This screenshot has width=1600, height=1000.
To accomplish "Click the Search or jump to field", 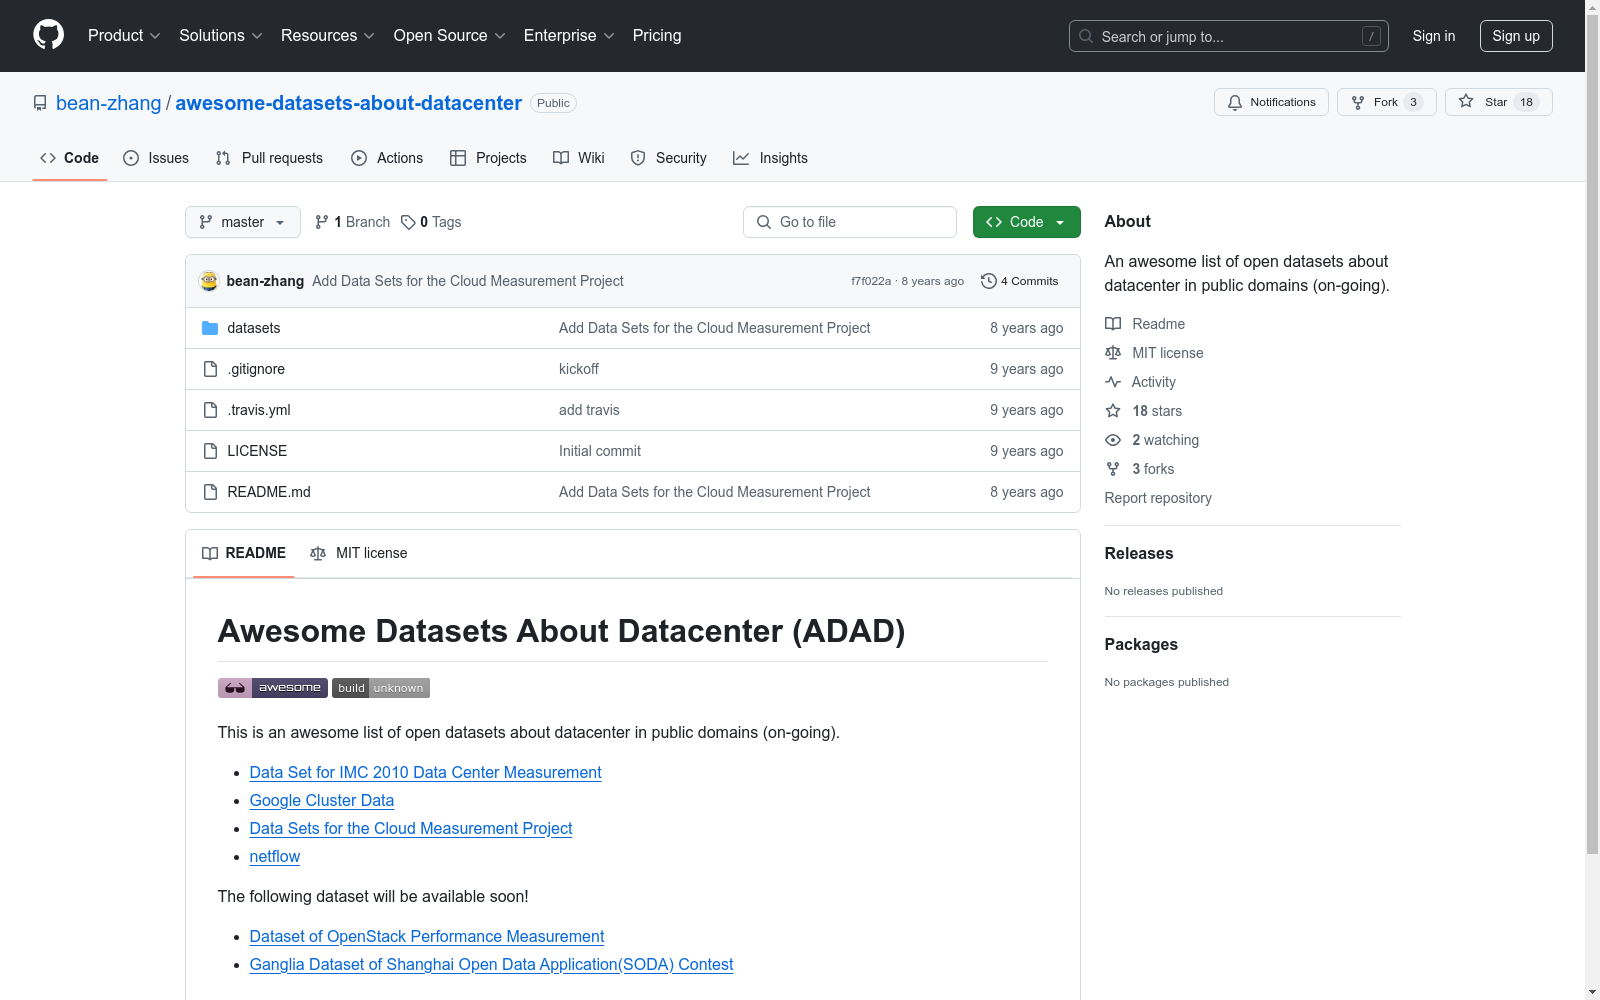I will tap(1229, 36).
